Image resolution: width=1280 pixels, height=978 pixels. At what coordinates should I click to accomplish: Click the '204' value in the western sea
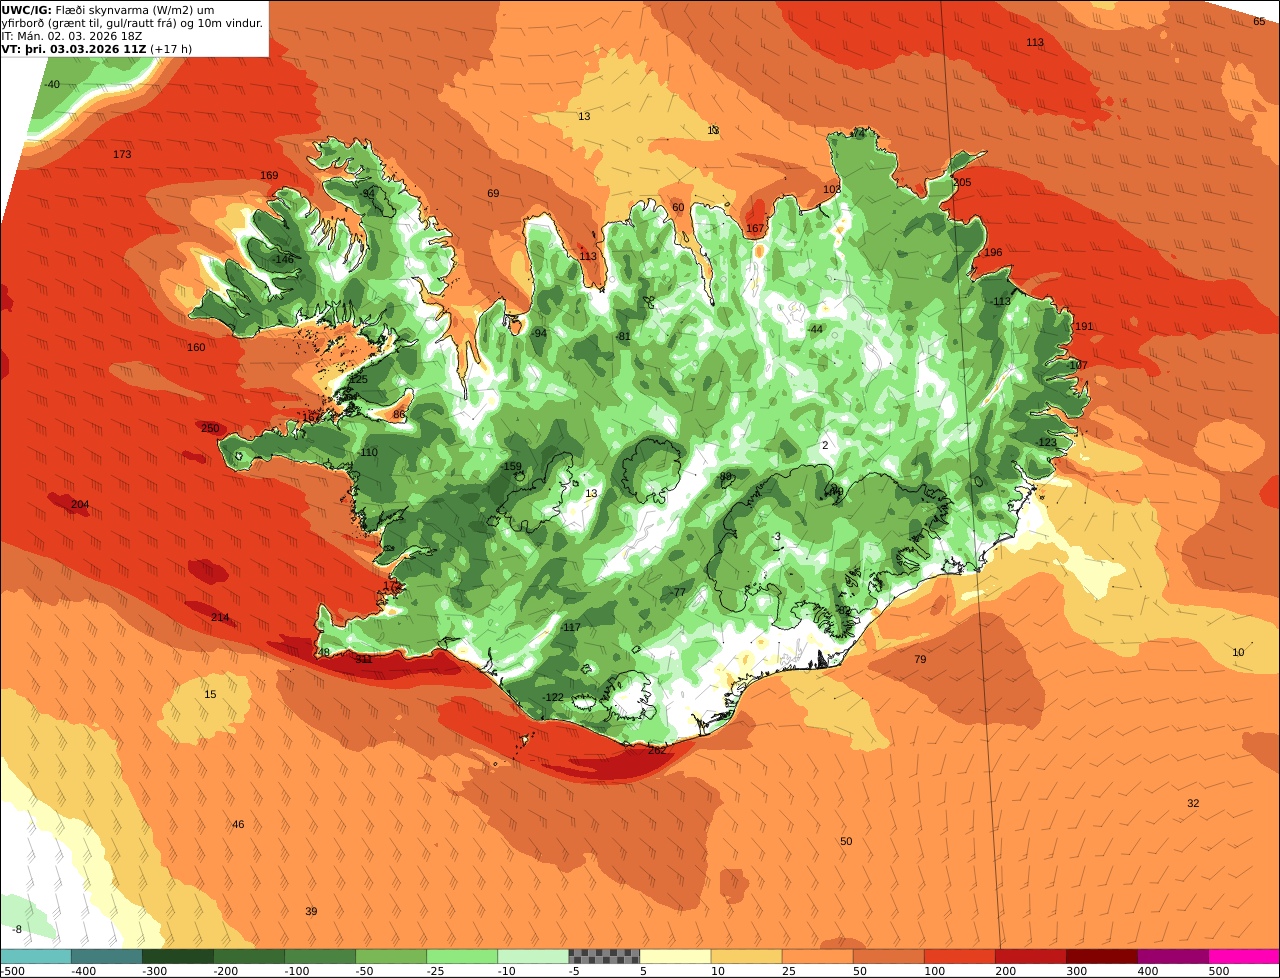80,504
